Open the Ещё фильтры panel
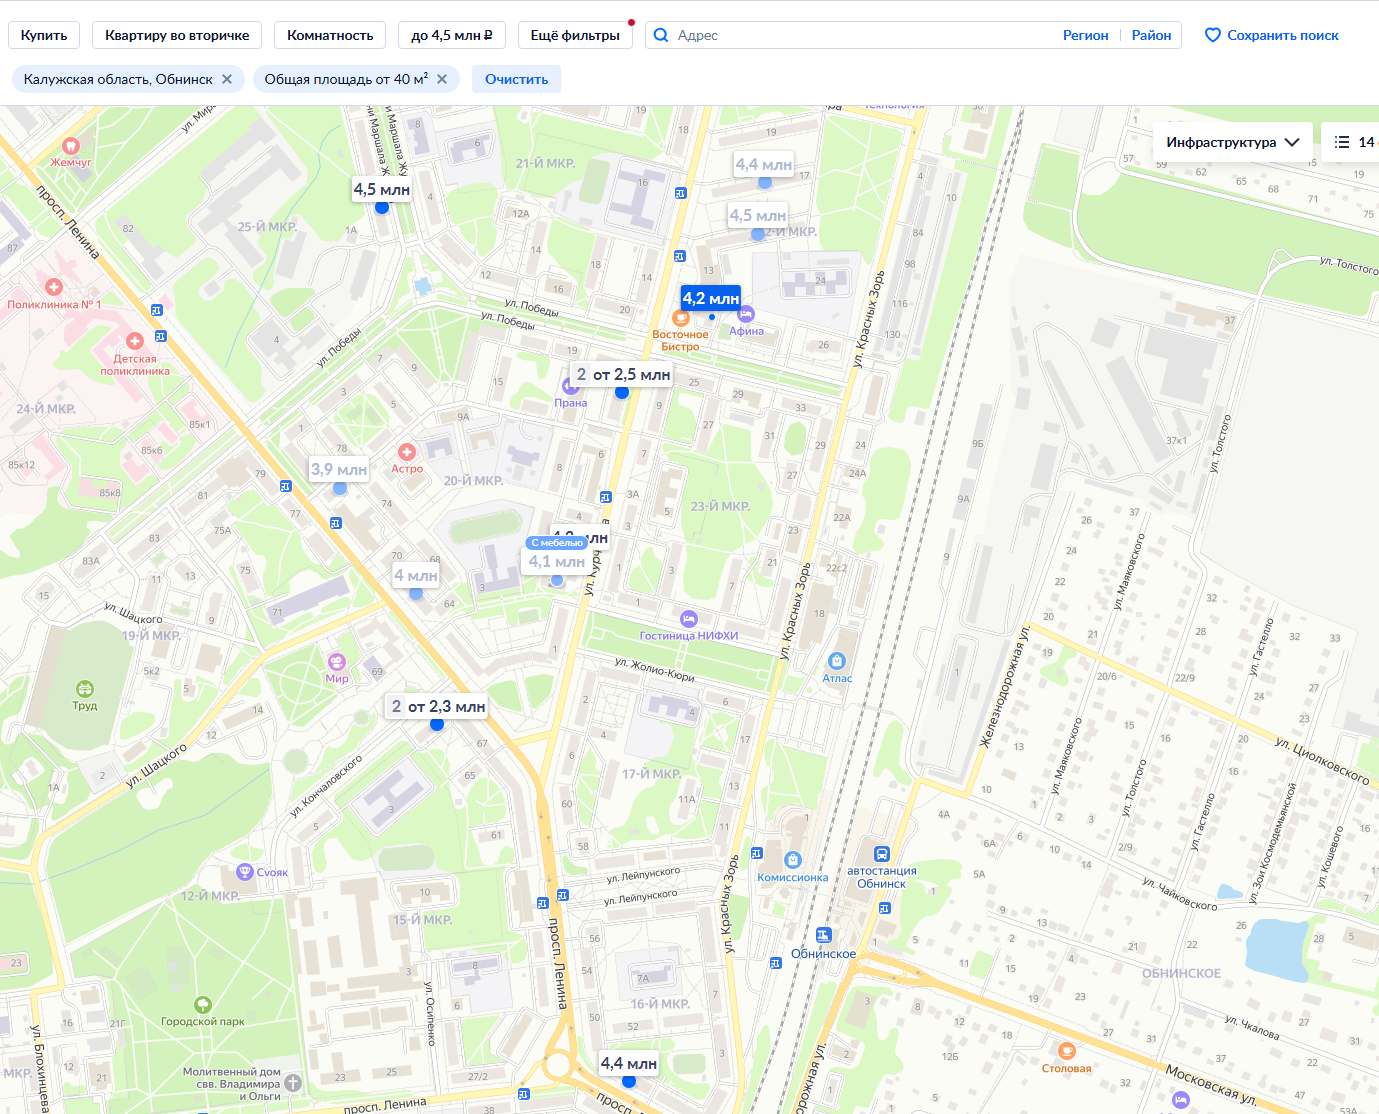1379x1114 pixels. pyautogui.click(x=575, y=35)
